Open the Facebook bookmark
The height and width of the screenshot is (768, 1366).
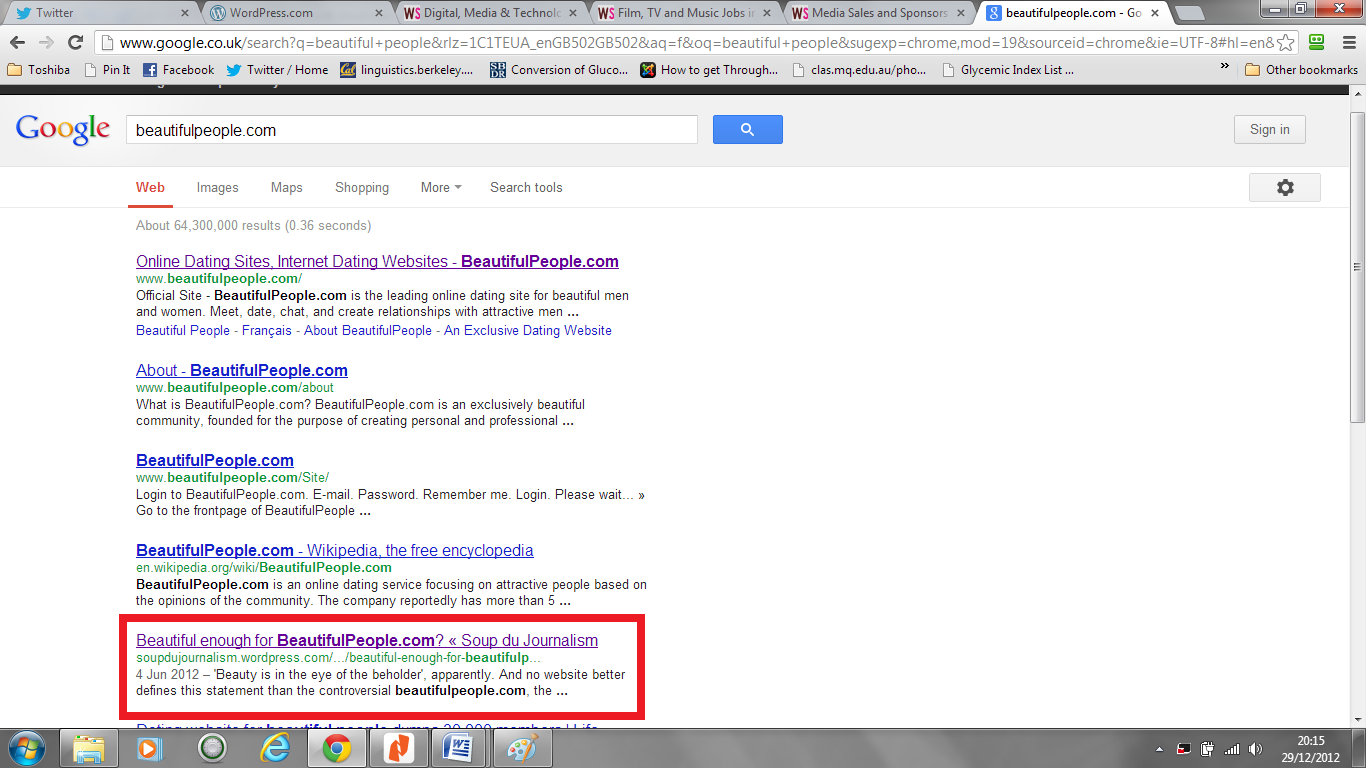click(178, 69)
